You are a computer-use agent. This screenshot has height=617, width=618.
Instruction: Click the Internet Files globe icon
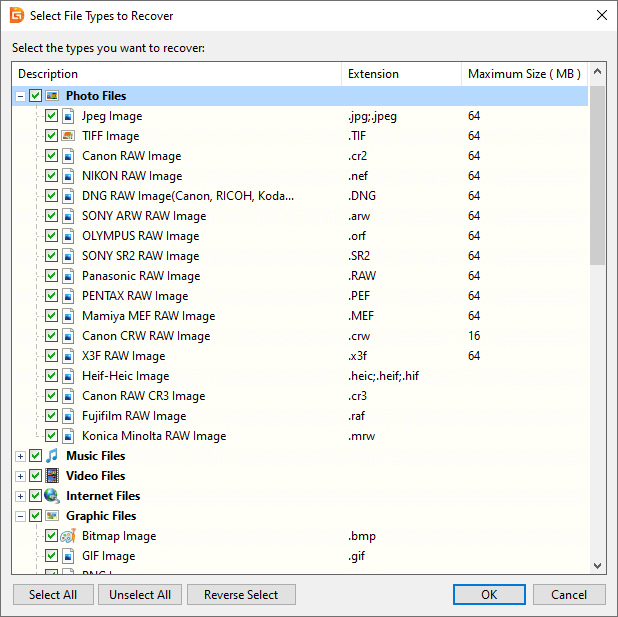(x=52, y=496)
